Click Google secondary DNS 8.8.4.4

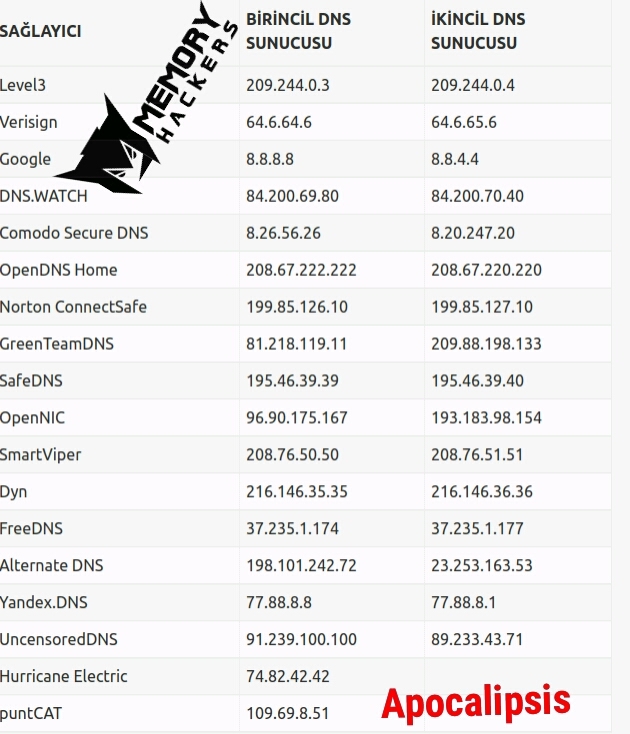pyautogui.click(x=454, y=159)
